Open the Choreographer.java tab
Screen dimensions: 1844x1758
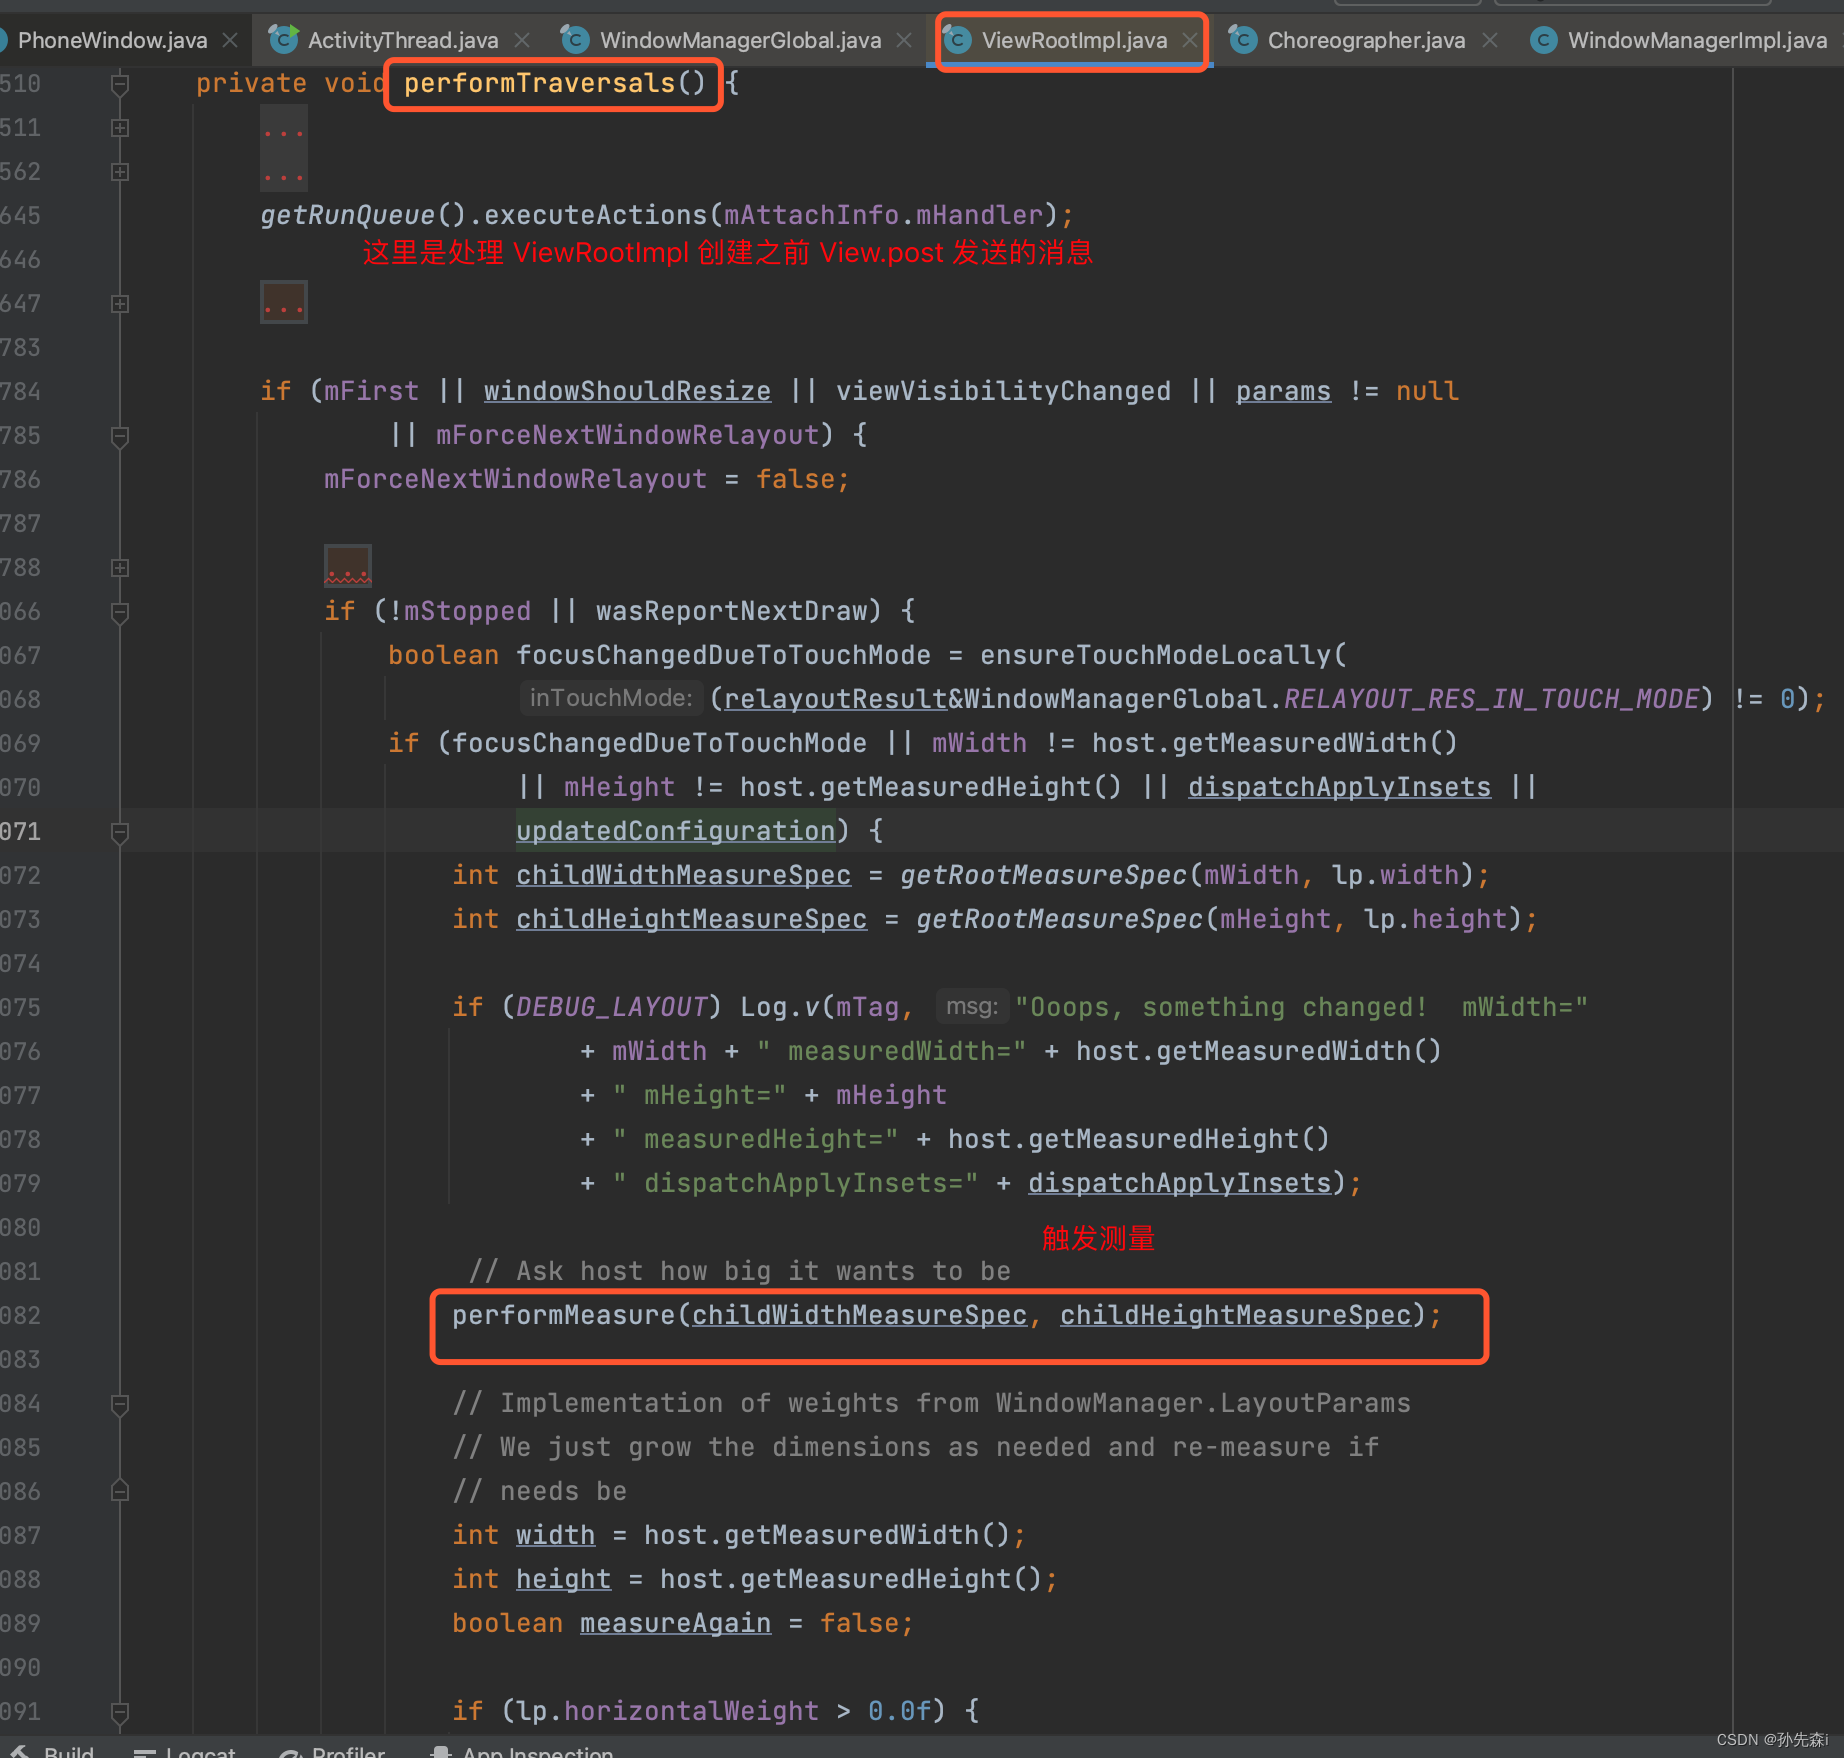pyautogui.click(x=1366, y=40)
